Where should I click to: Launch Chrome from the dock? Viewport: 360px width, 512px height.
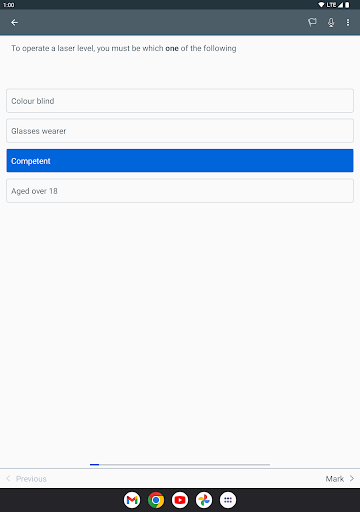pyautogui.click(x=156, y=500)
